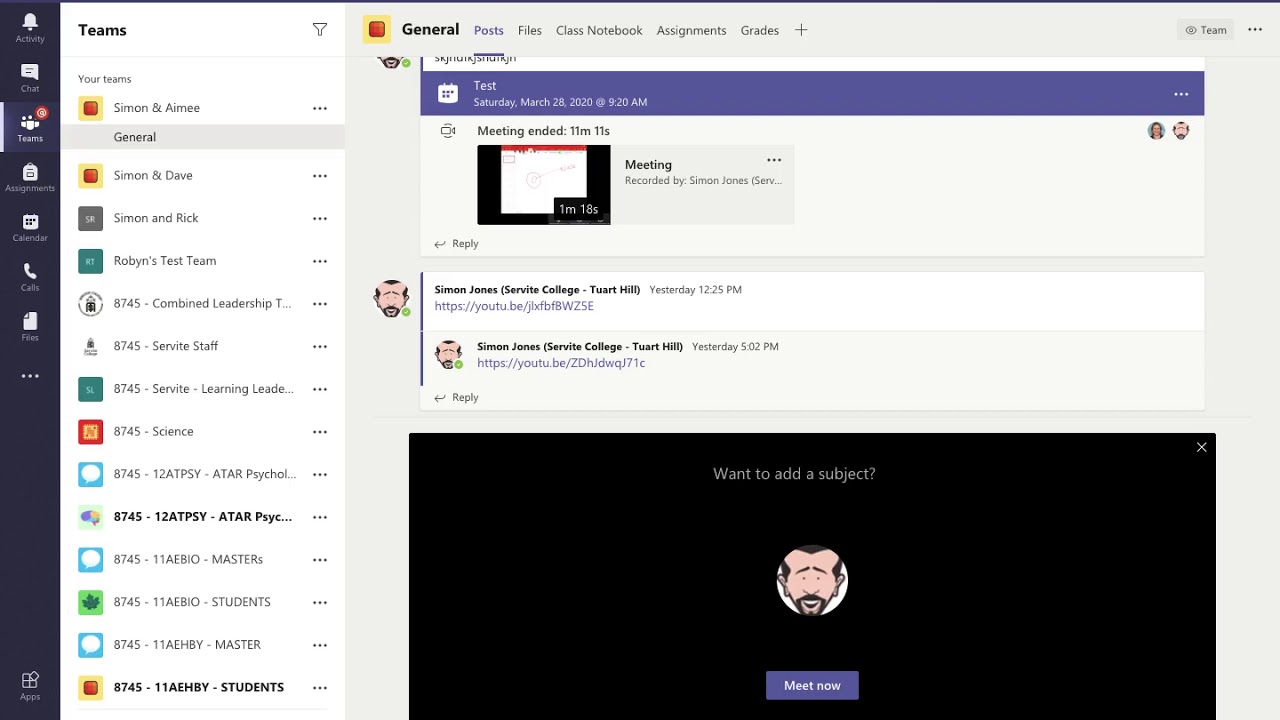Click the Simon & Aimee team icon
The height and width of the screenshot is (720, 1280).
(x=90, y=108)
